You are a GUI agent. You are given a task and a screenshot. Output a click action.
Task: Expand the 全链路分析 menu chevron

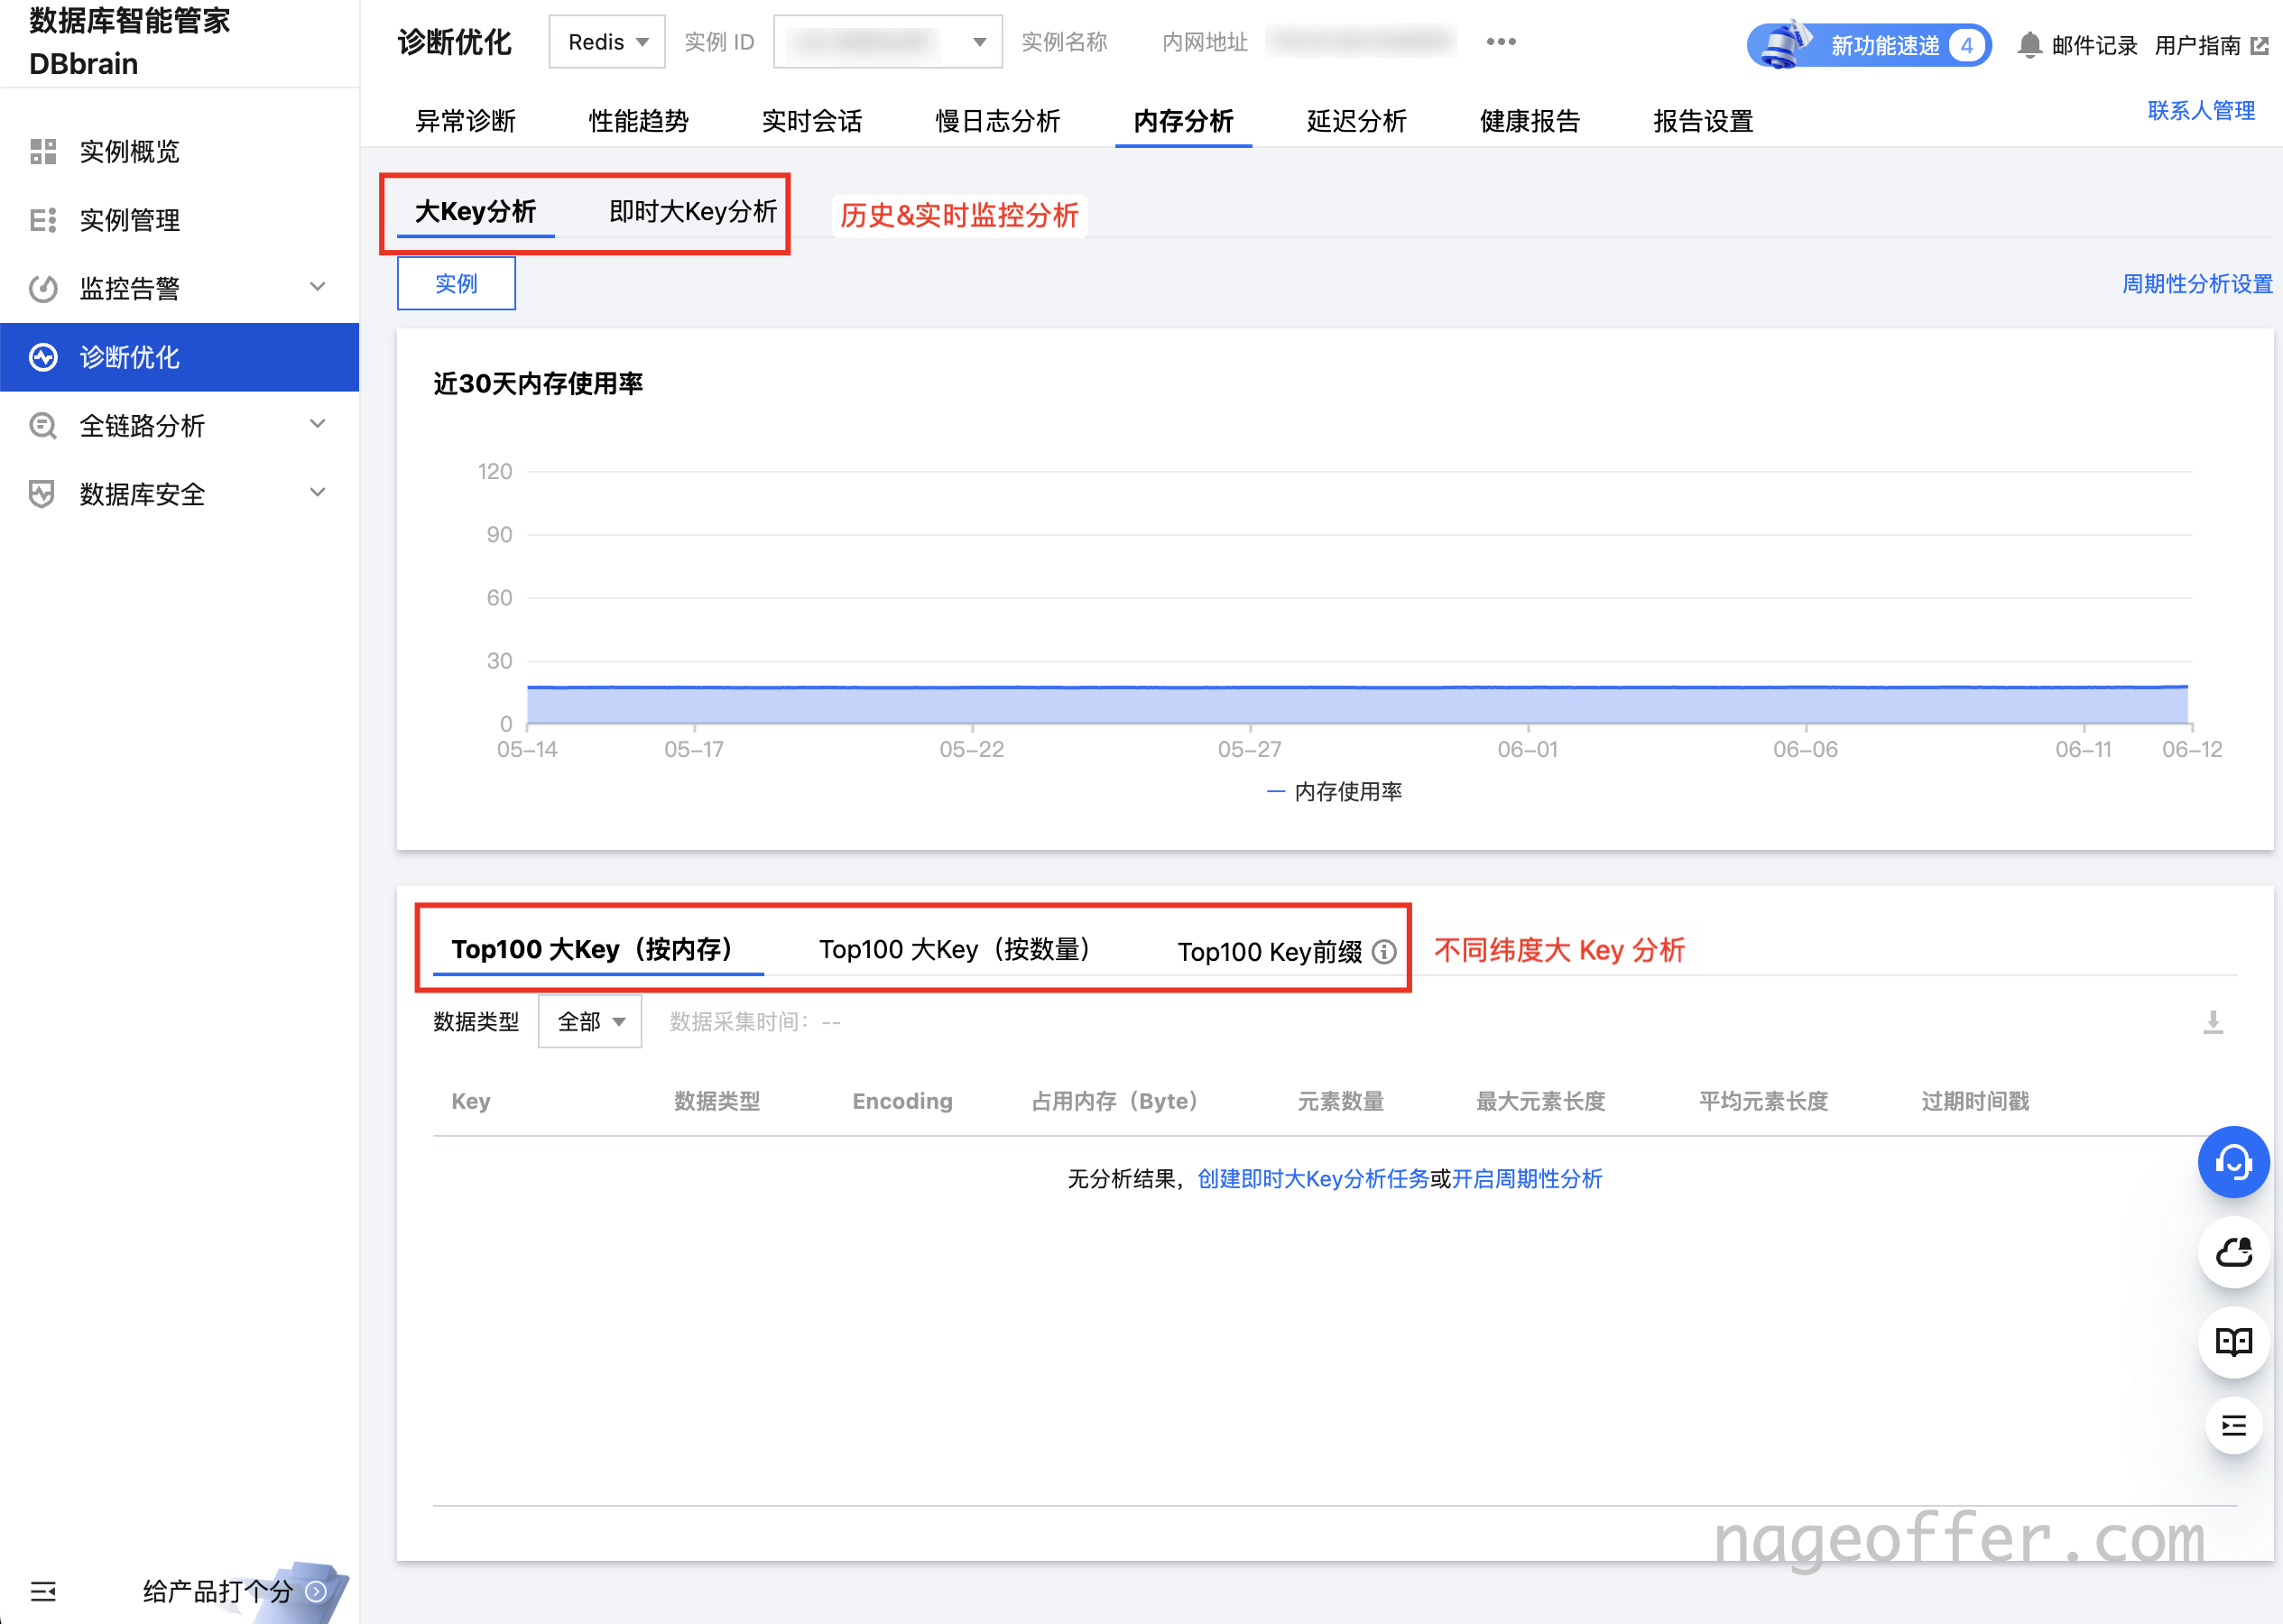pyautogui.click(x=318, y=424)
